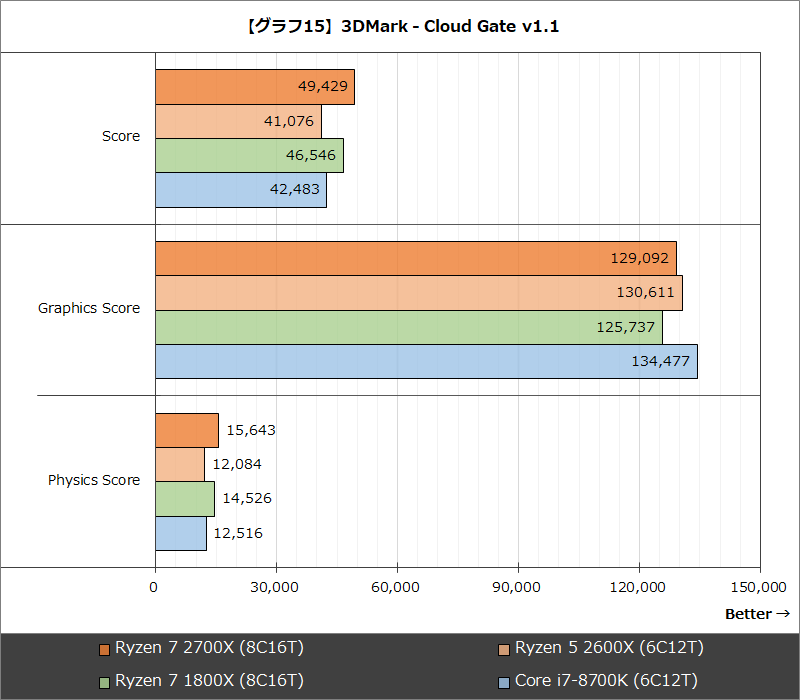
Task: Select the Physics Score category label
Action: point(94,480)
